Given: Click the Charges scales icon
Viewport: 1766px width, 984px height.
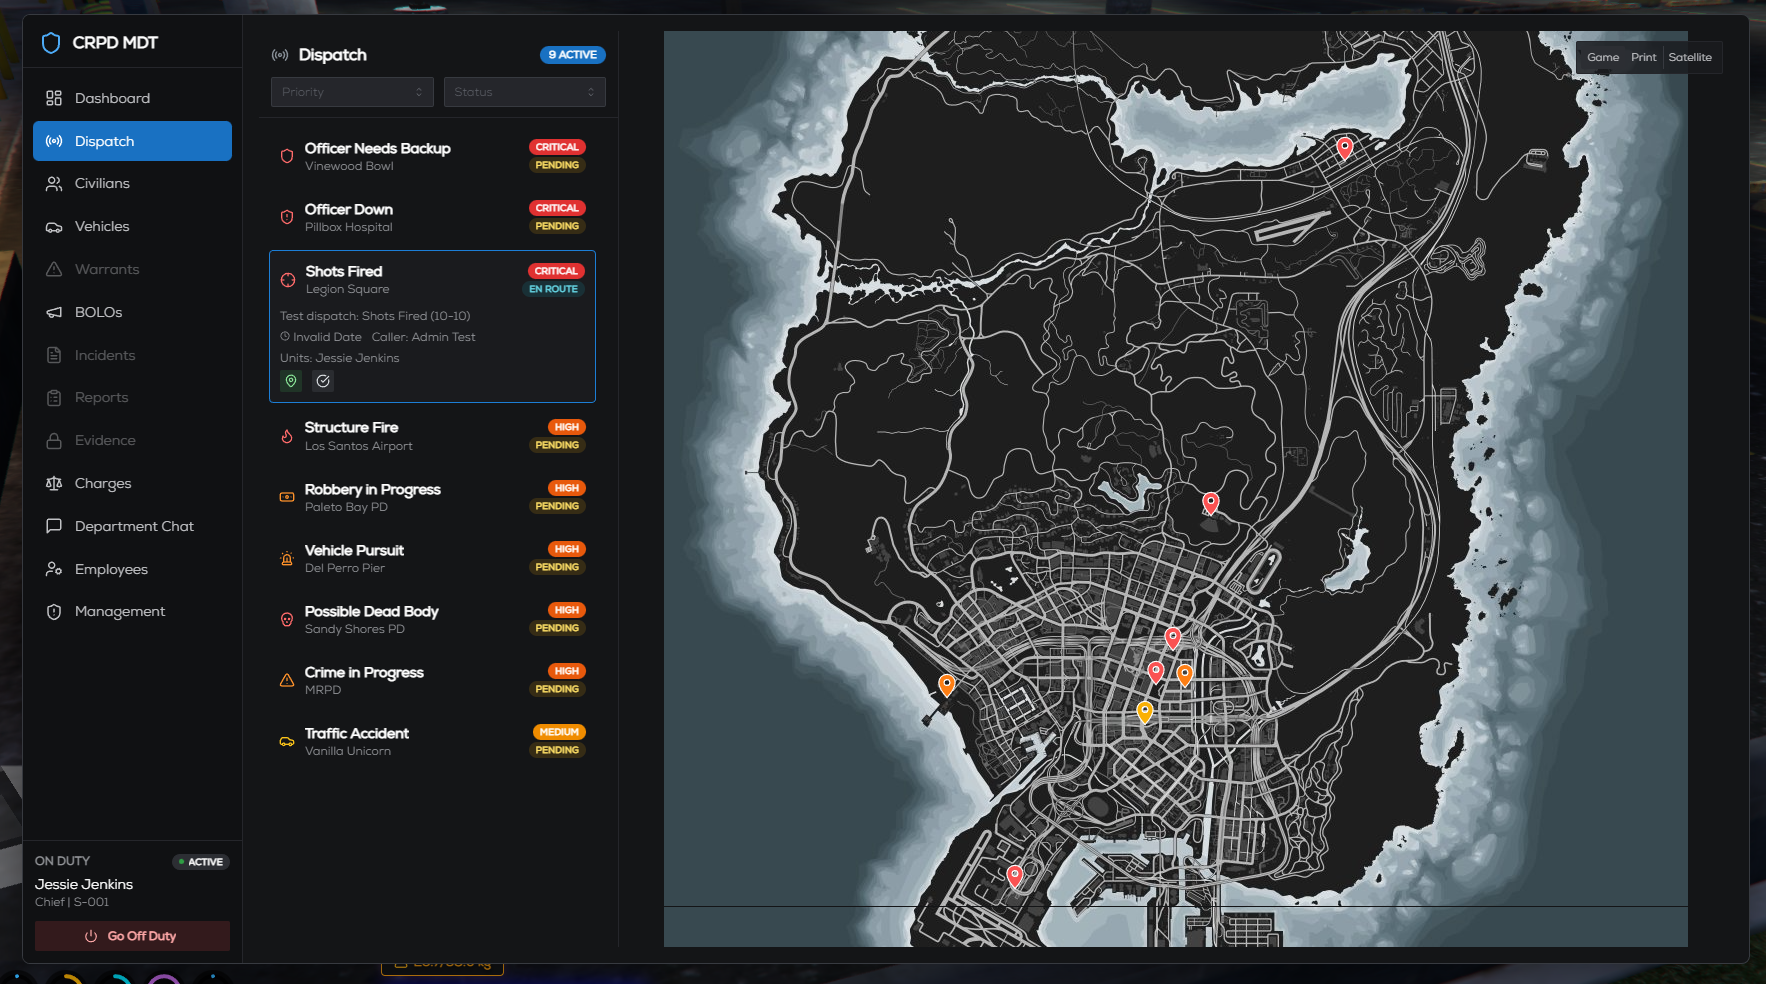Looking at the screenshot, I should [x=54, y=484].
